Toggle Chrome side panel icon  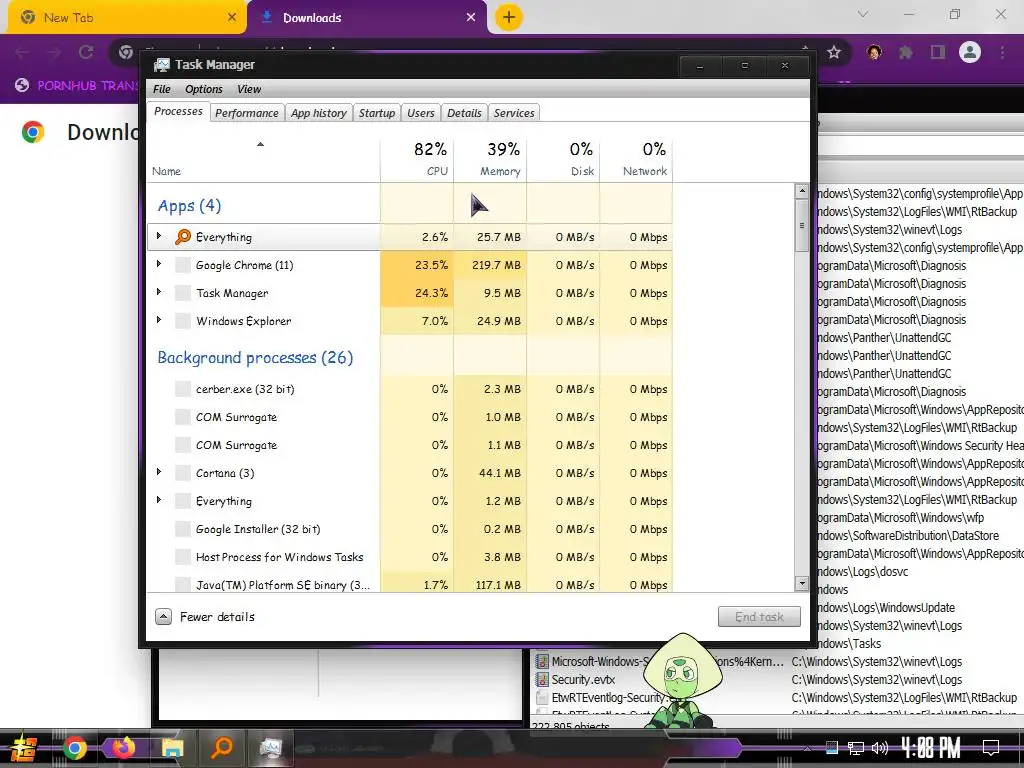(938, 52)
